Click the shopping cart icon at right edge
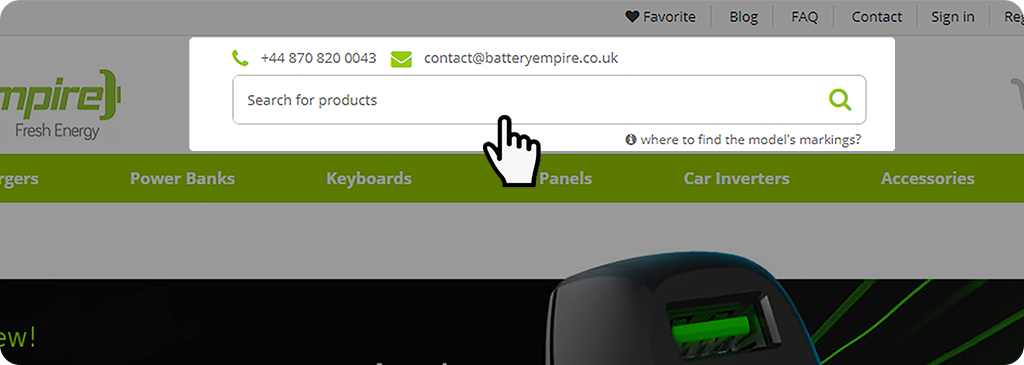 tap(1017, 95)
